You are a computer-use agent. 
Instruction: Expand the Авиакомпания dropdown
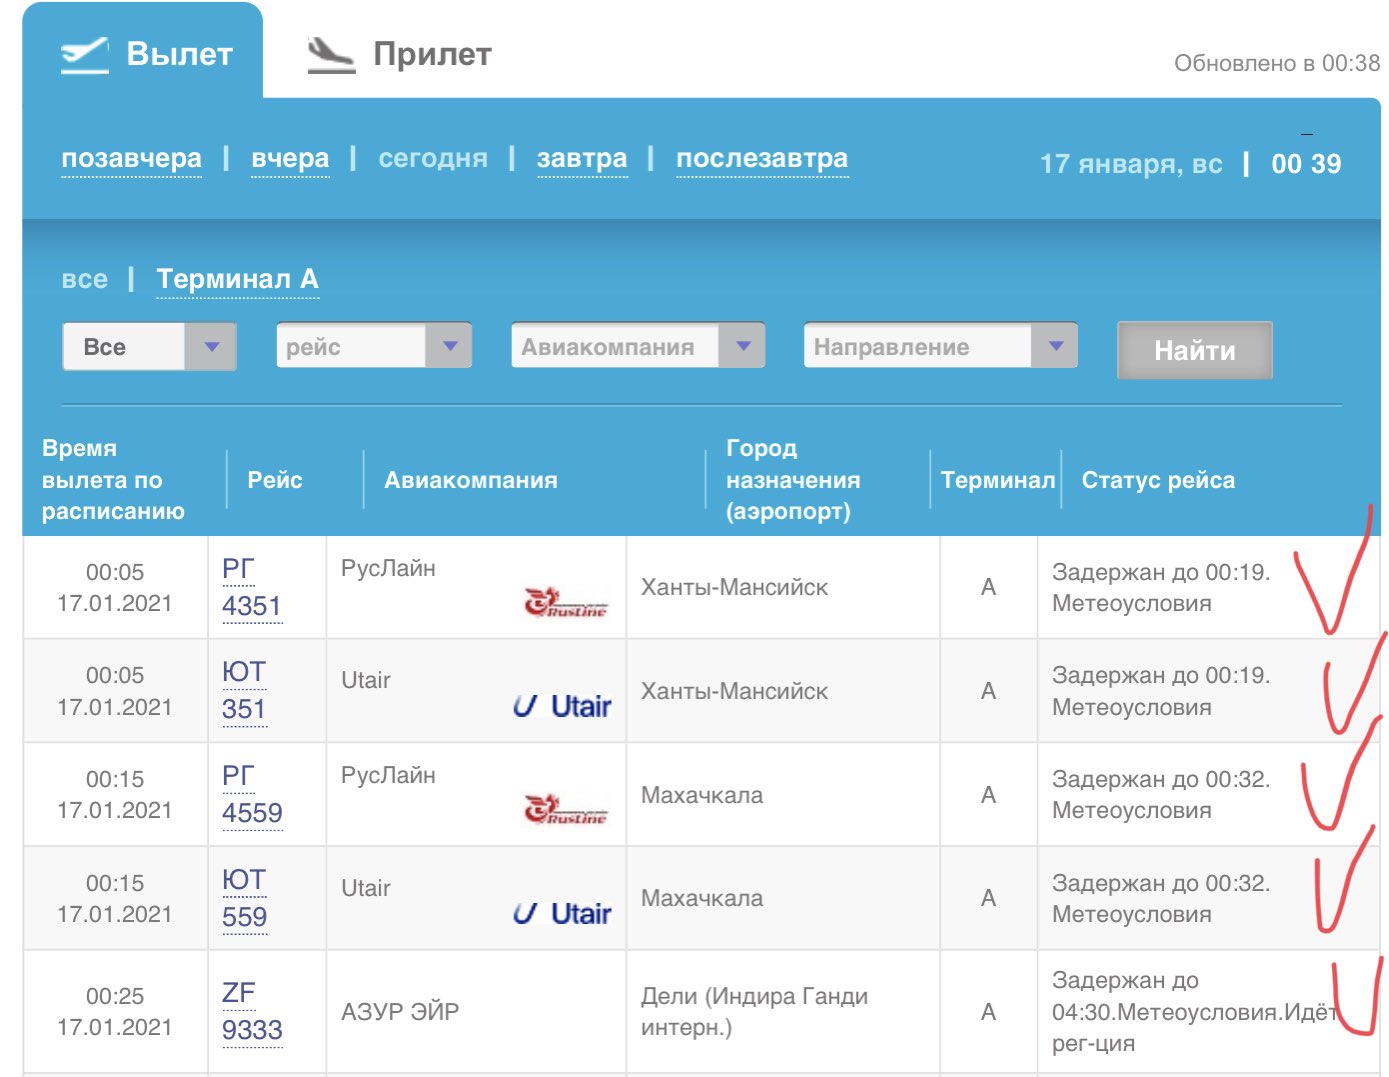(638, 347)
